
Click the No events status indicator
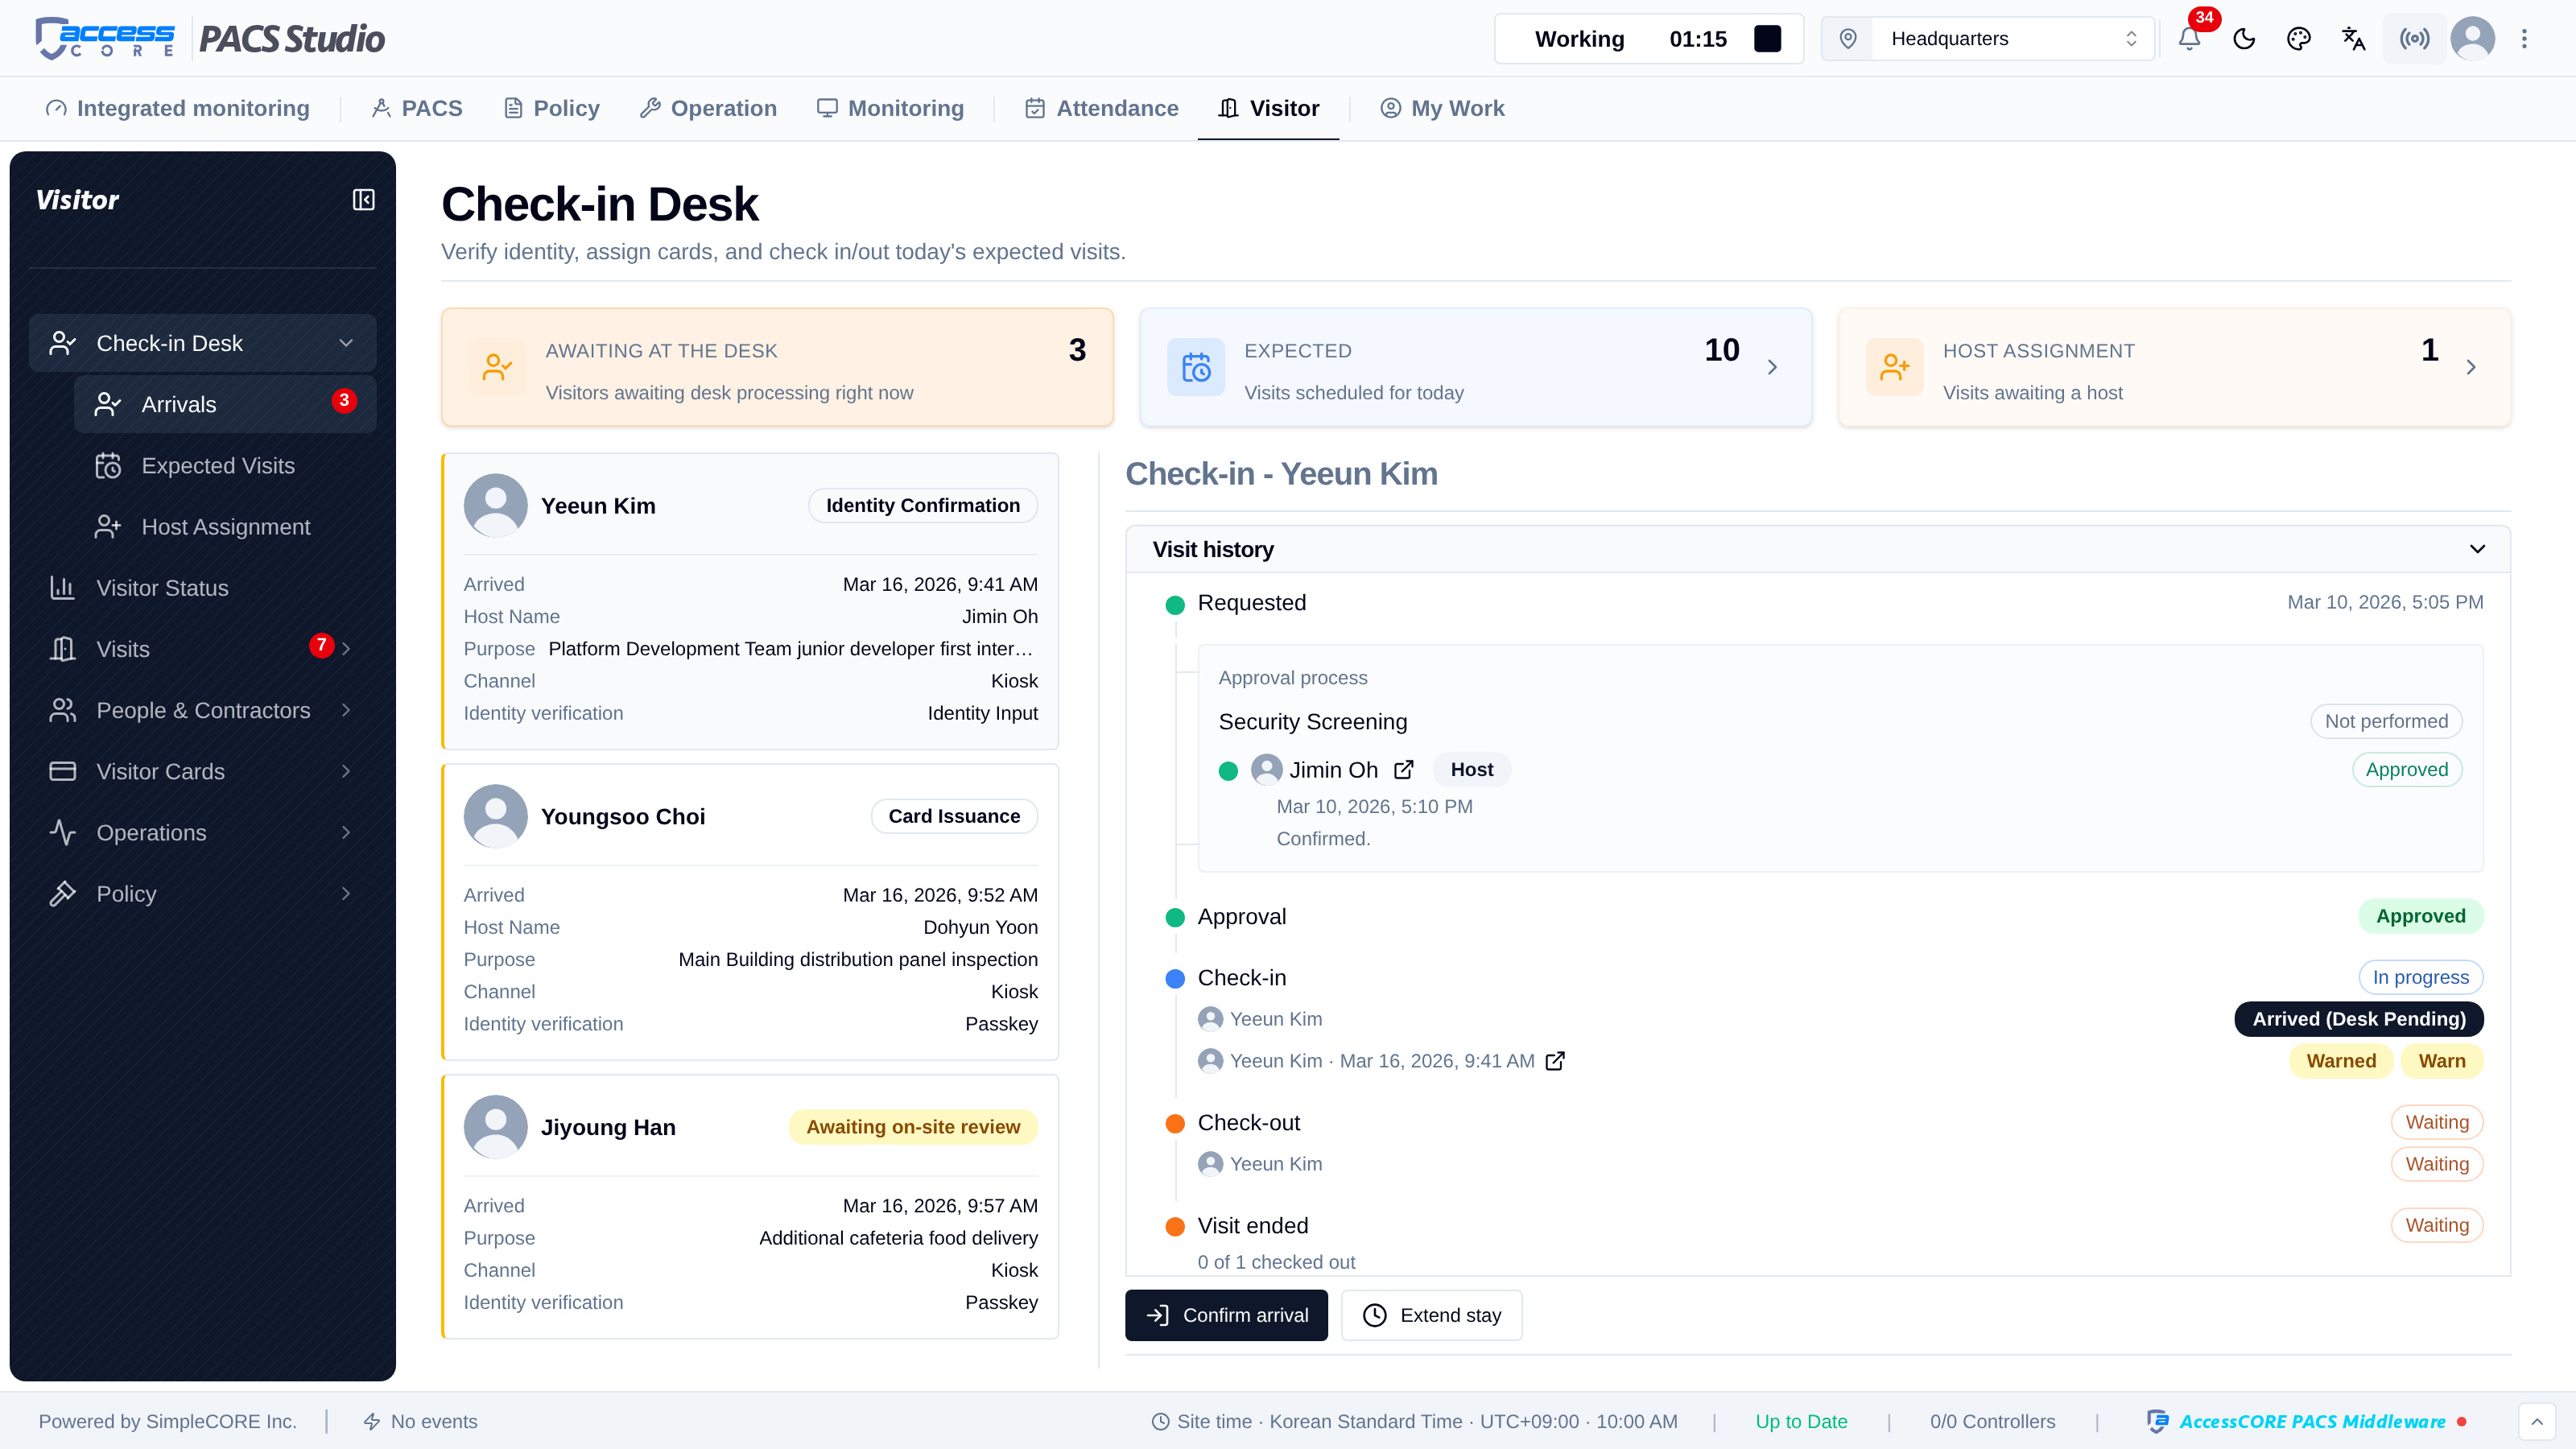pos(420,1421)
